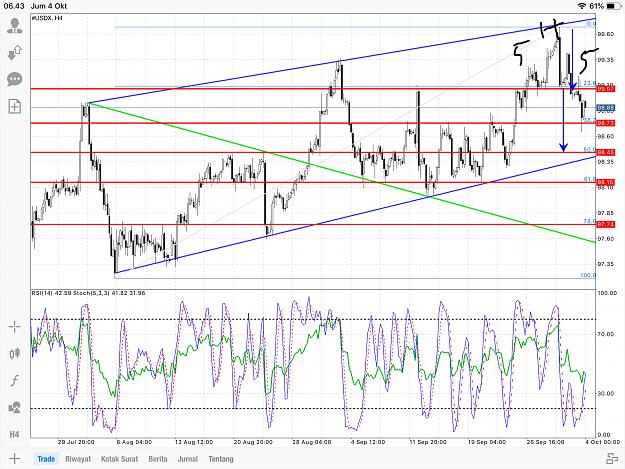Click the current price 98.88 label
This screenshot has height=469, width=625.
(x=605, y=108)
